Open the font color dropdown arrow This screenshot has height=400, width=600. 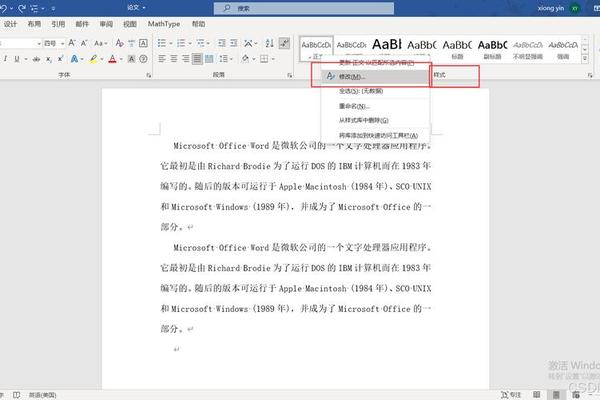tap(121, 59)
